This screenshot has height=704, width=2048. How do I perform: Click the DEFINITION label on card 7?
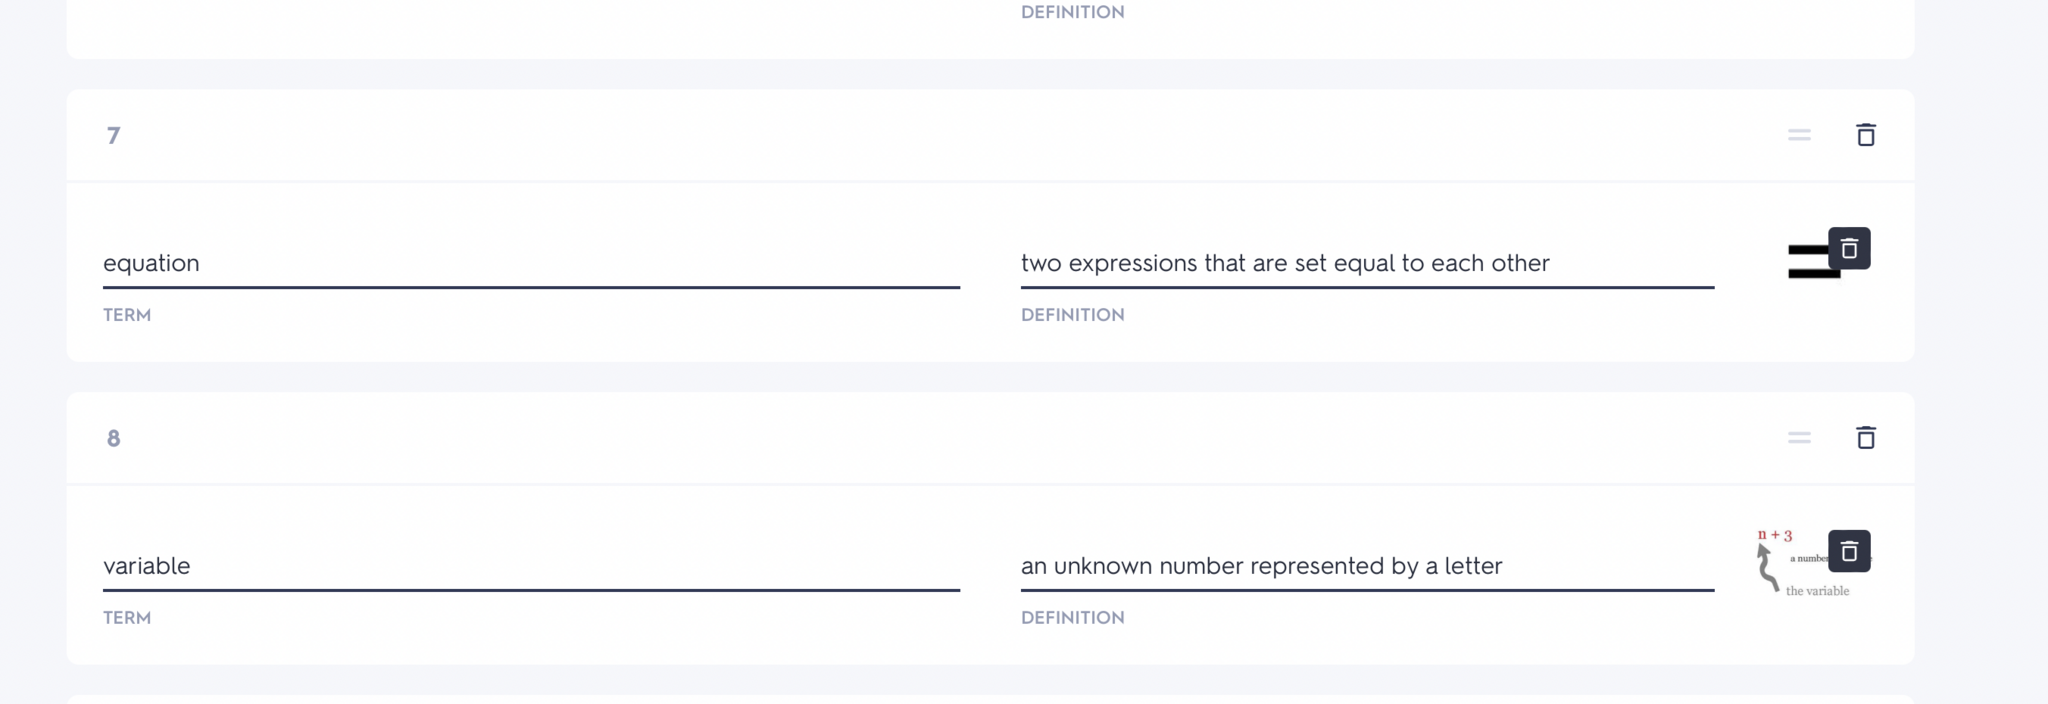[x=1072, y=315]
